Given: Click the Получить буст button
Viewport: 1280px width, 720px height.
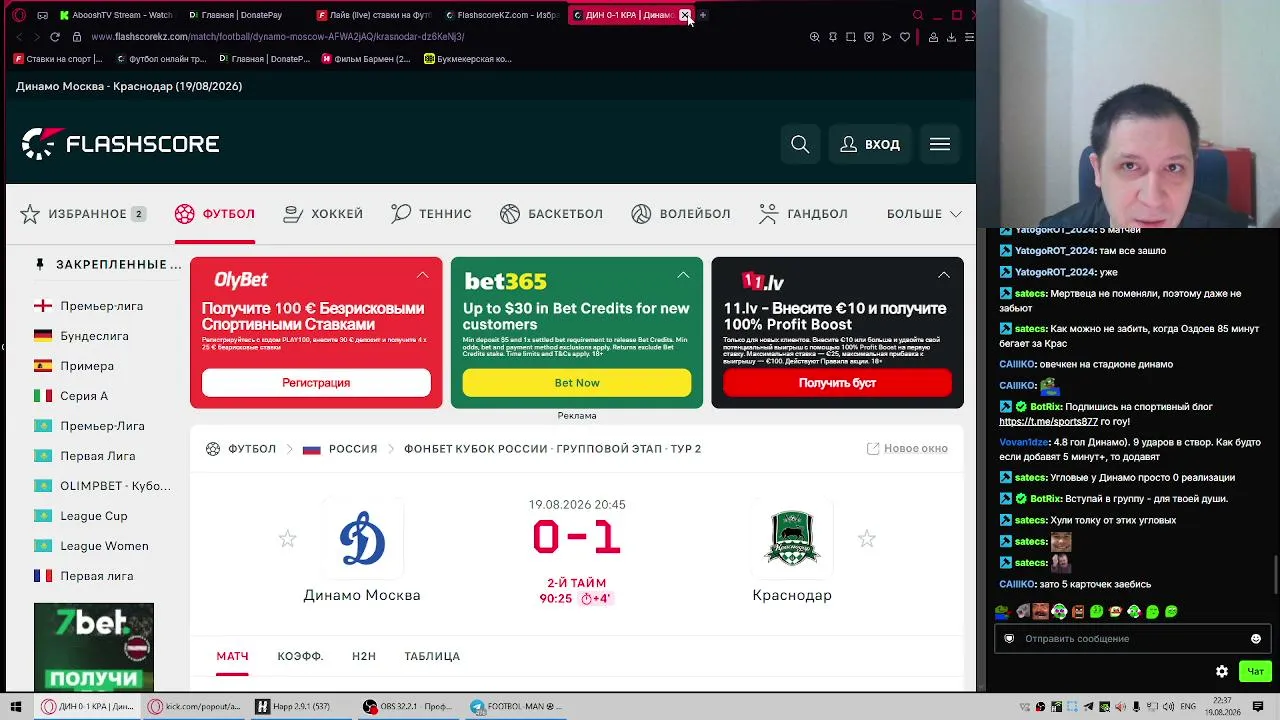Looking at the screenshot, I should tap(837, 383).
